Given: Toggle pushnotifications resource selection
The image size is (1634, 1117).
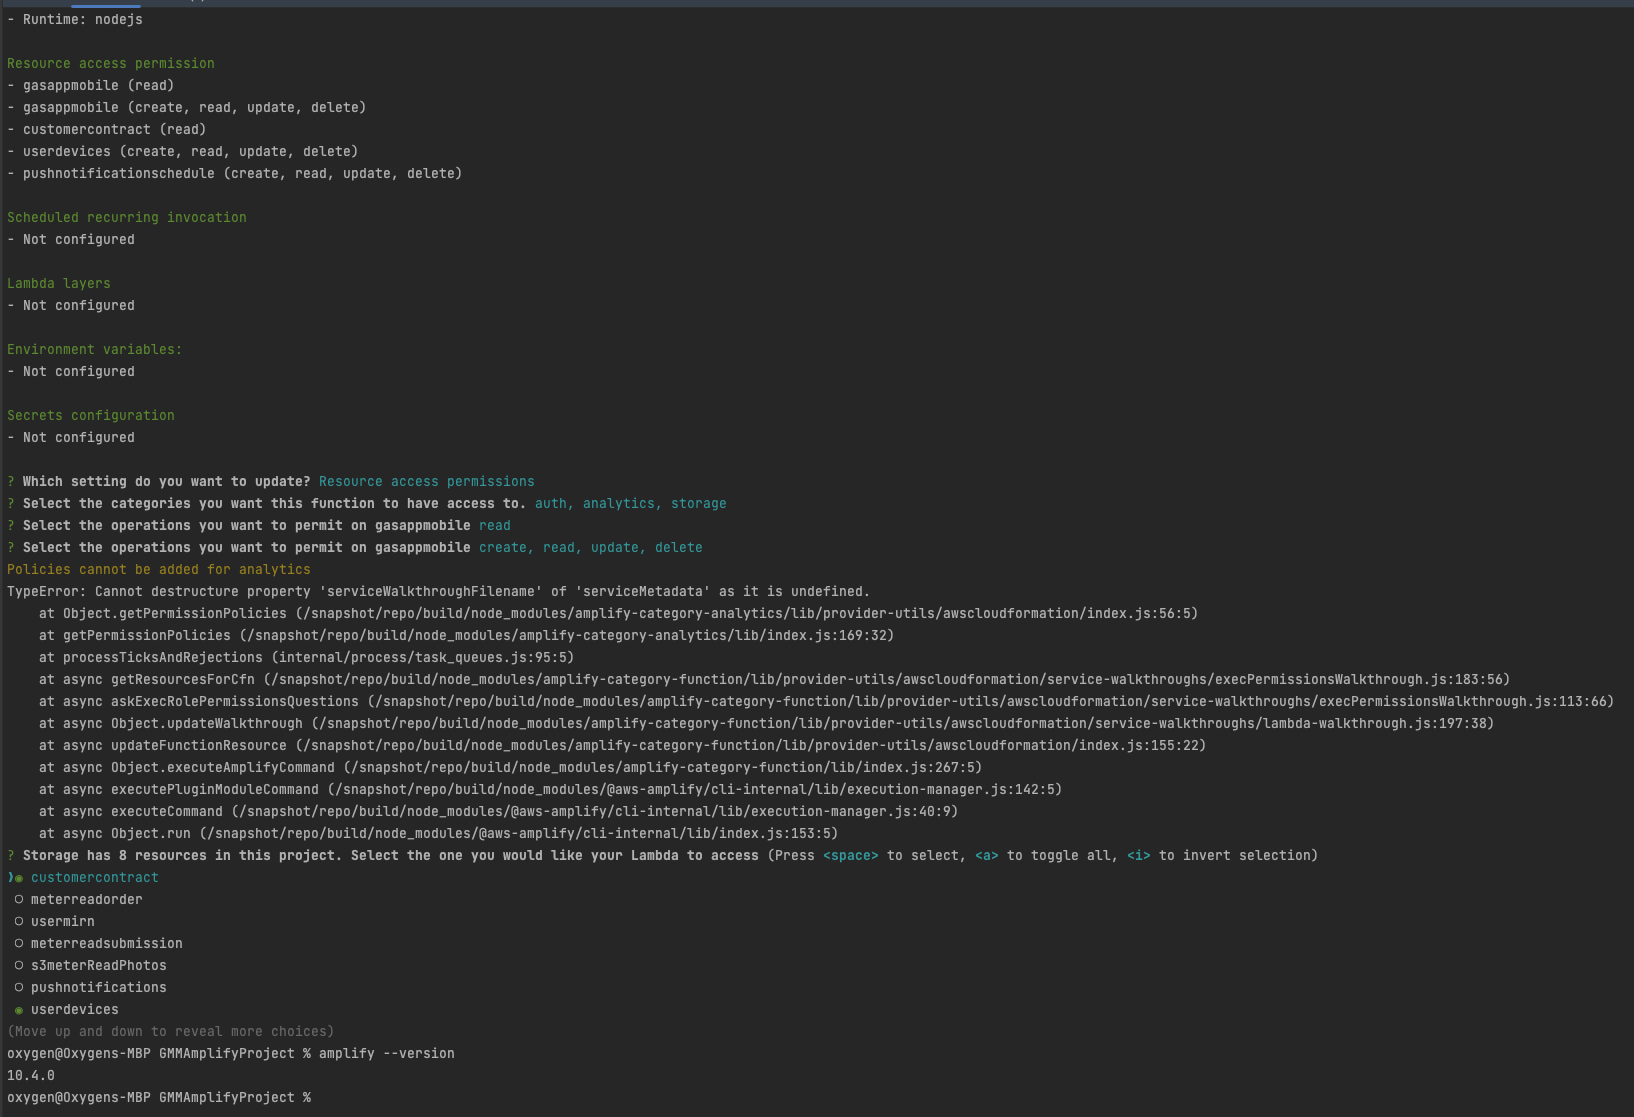Looking at the screenshot, I should click(19, 987).
